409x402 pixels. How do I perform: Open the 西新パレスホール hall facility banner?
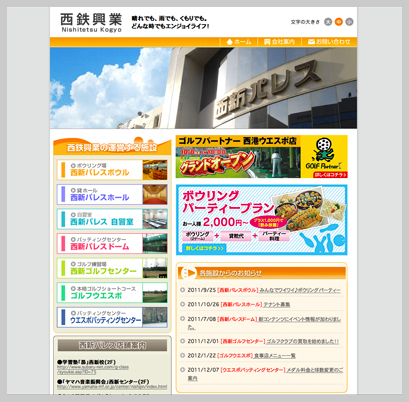click(112, 194)
